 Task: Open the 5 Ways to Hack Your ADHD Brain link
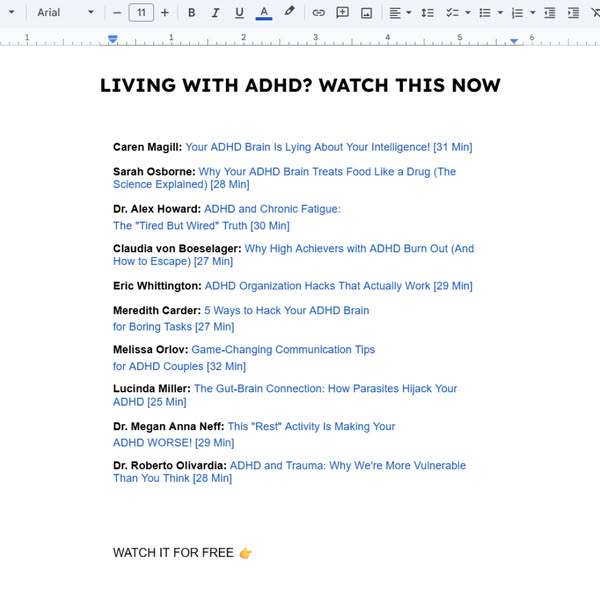coord(287,310)
